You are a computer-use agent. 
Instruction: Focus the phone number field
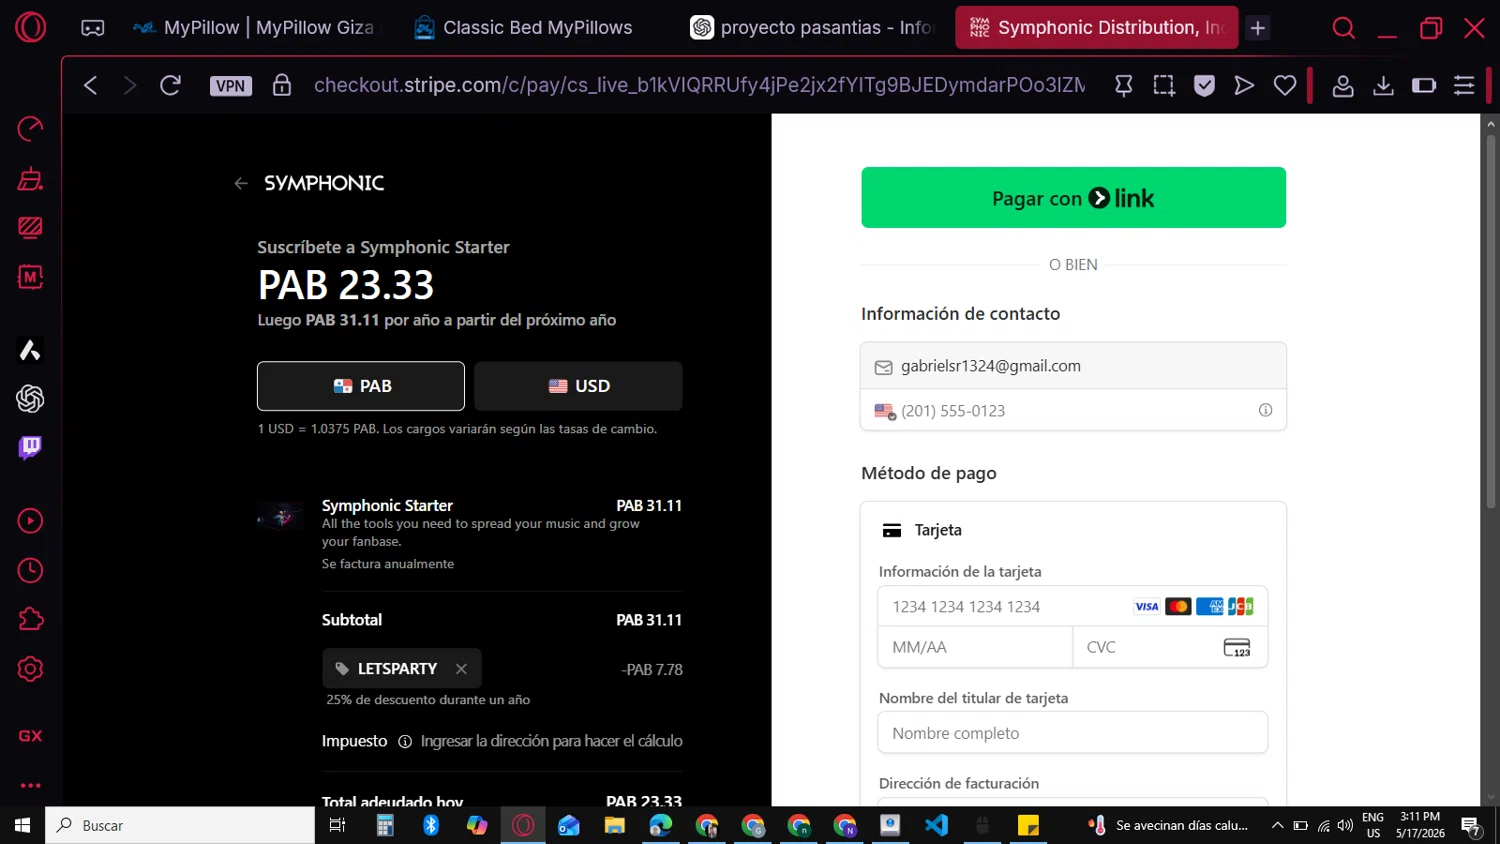[1073, 411]
